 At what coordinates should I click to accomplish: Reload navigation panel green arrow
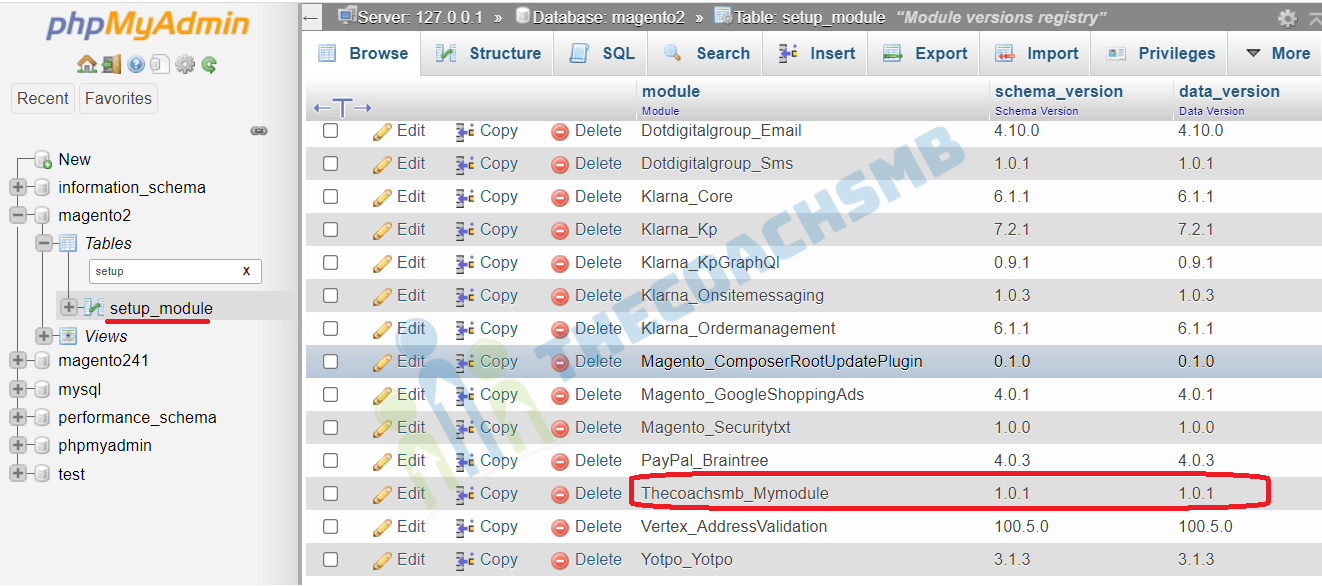point(209,65)
